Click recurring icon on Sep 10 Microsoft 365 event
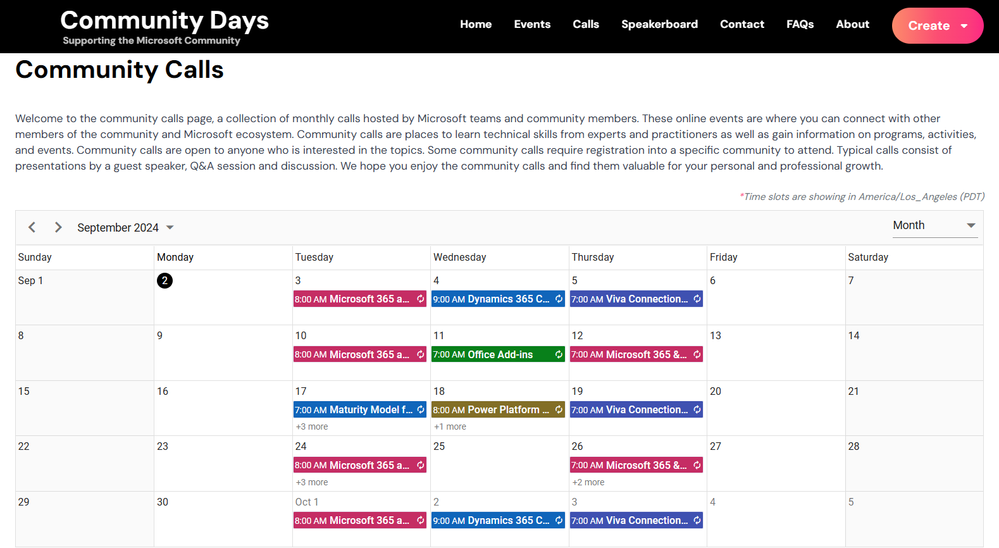Viewport: 999px width, 548px height. pos(420,354)
